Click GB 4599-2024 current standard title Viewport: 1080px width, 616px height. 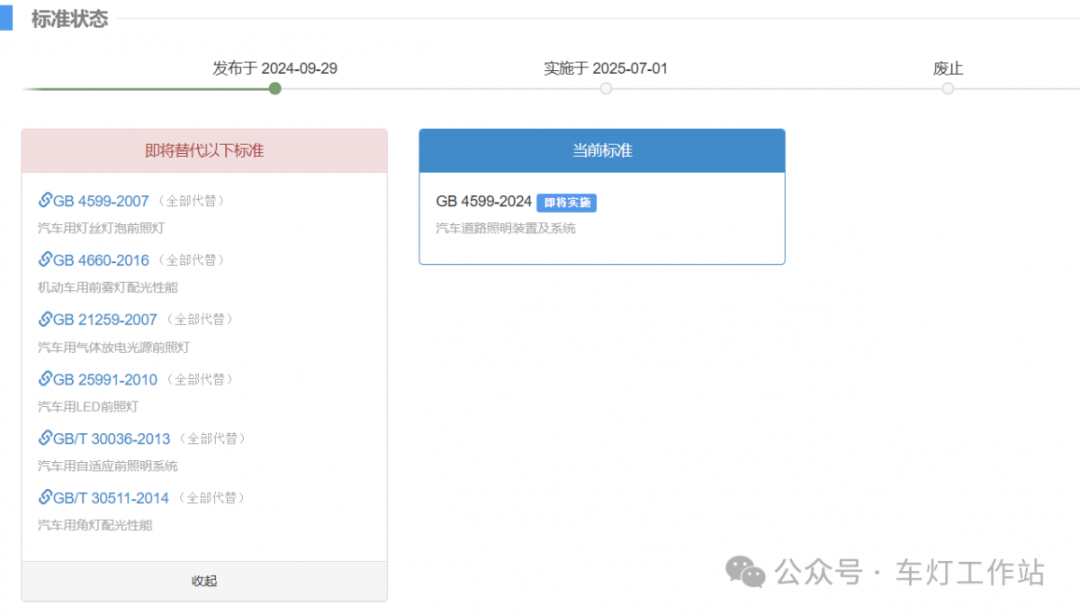(x=484, y=201)
